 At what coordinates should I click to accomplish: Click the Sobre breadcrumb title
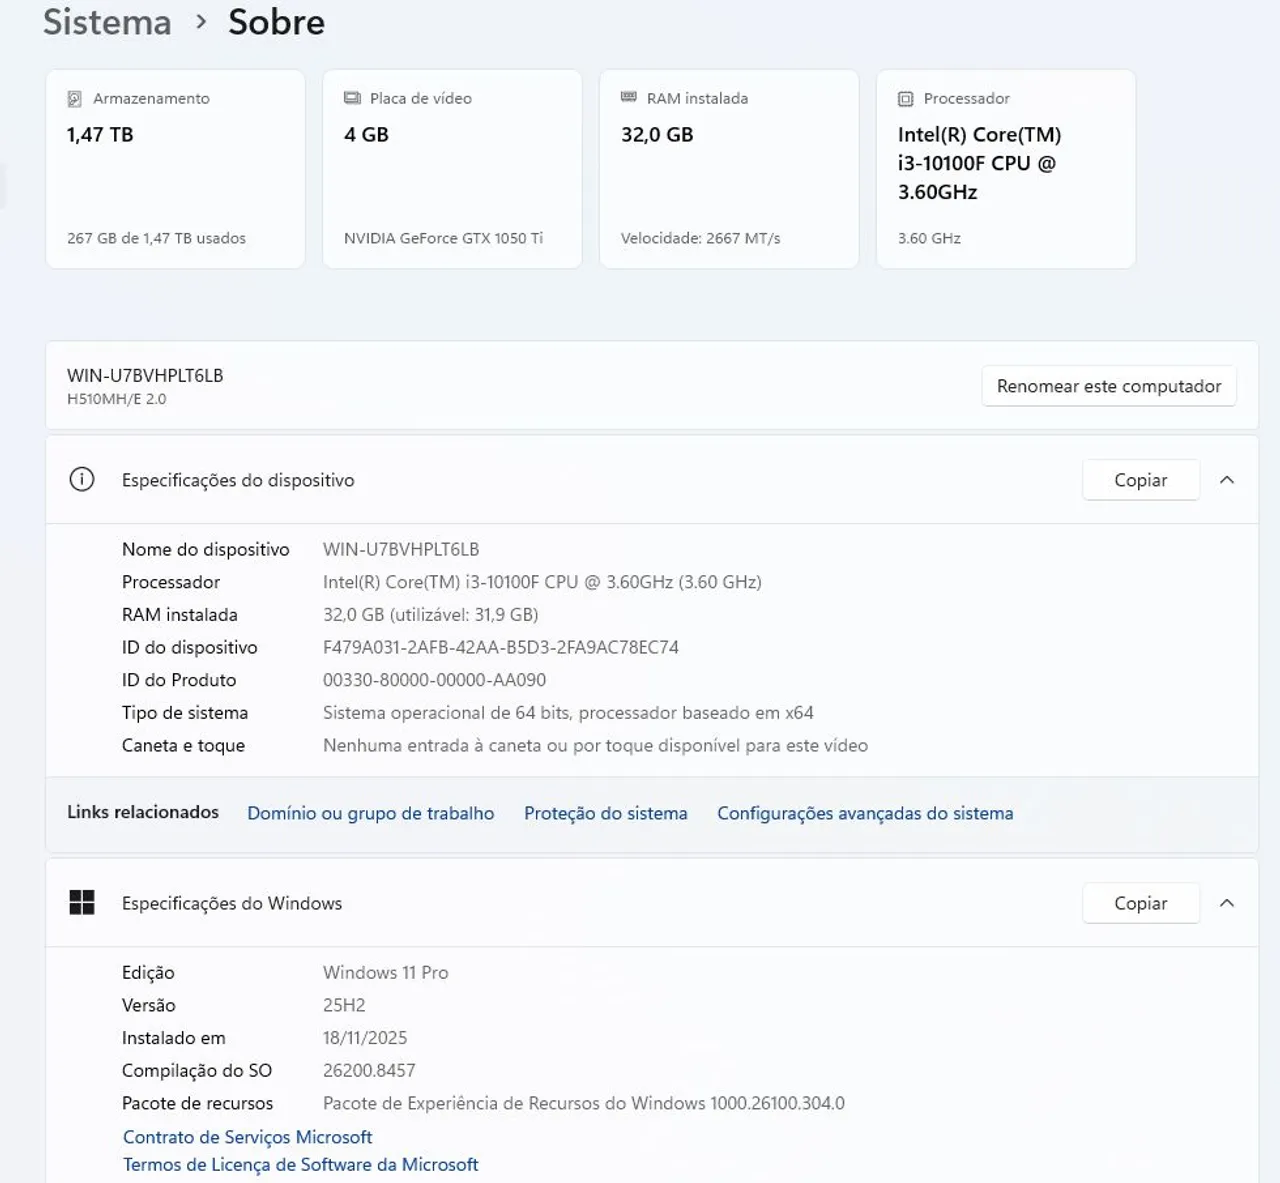coord(277,22)
